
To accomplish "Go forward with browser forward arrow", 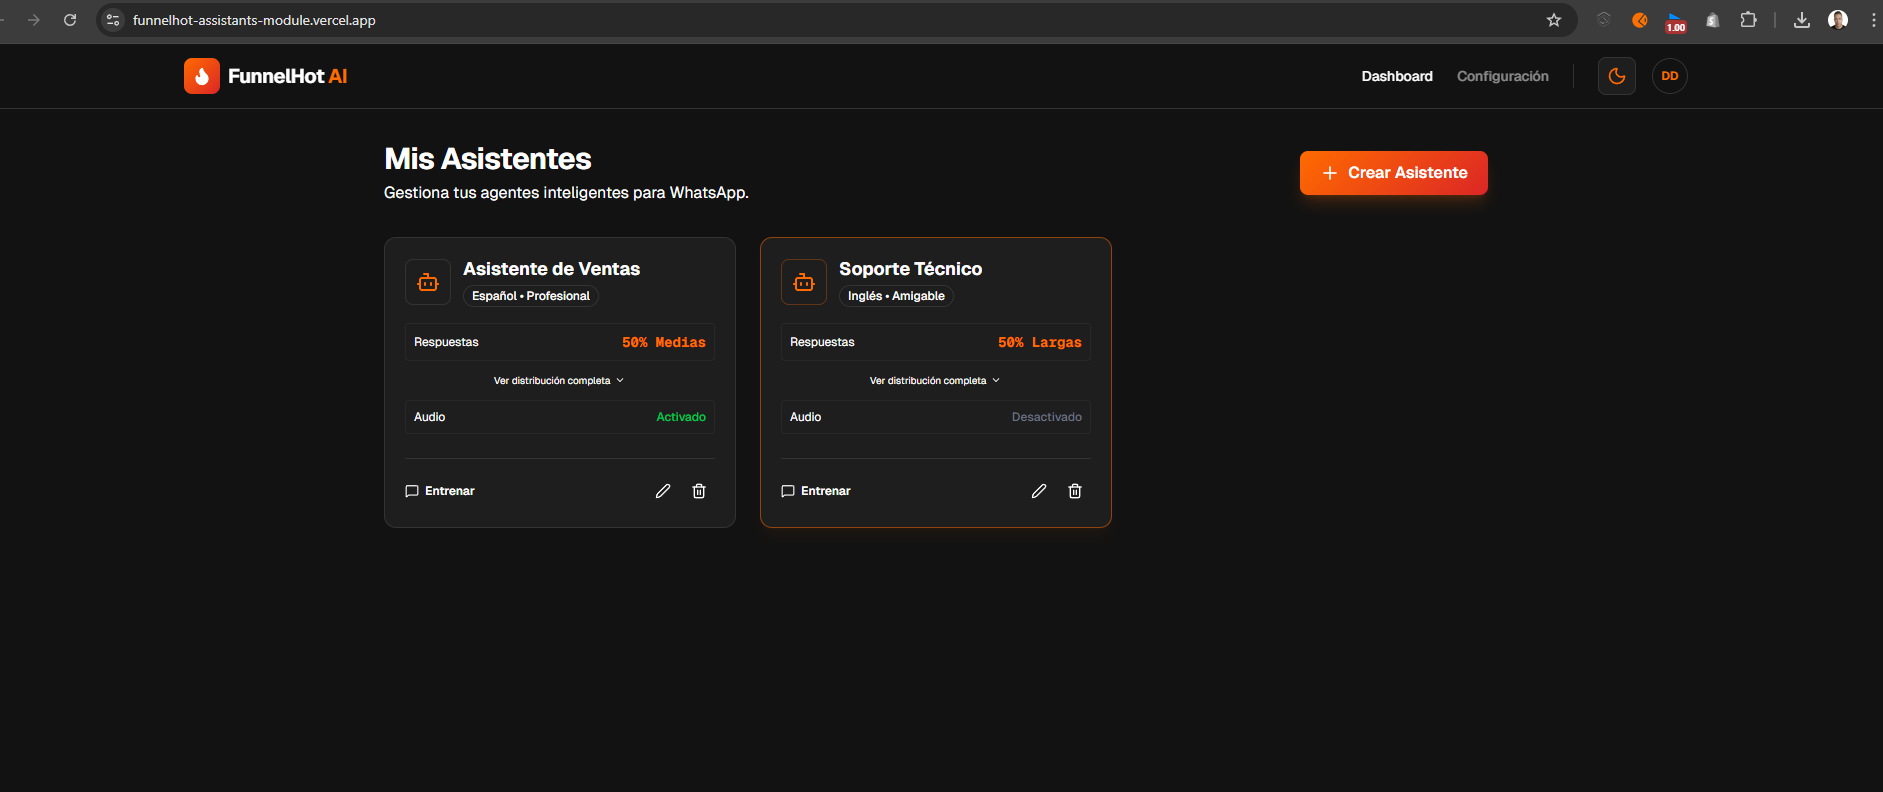I will pos(34,20).
